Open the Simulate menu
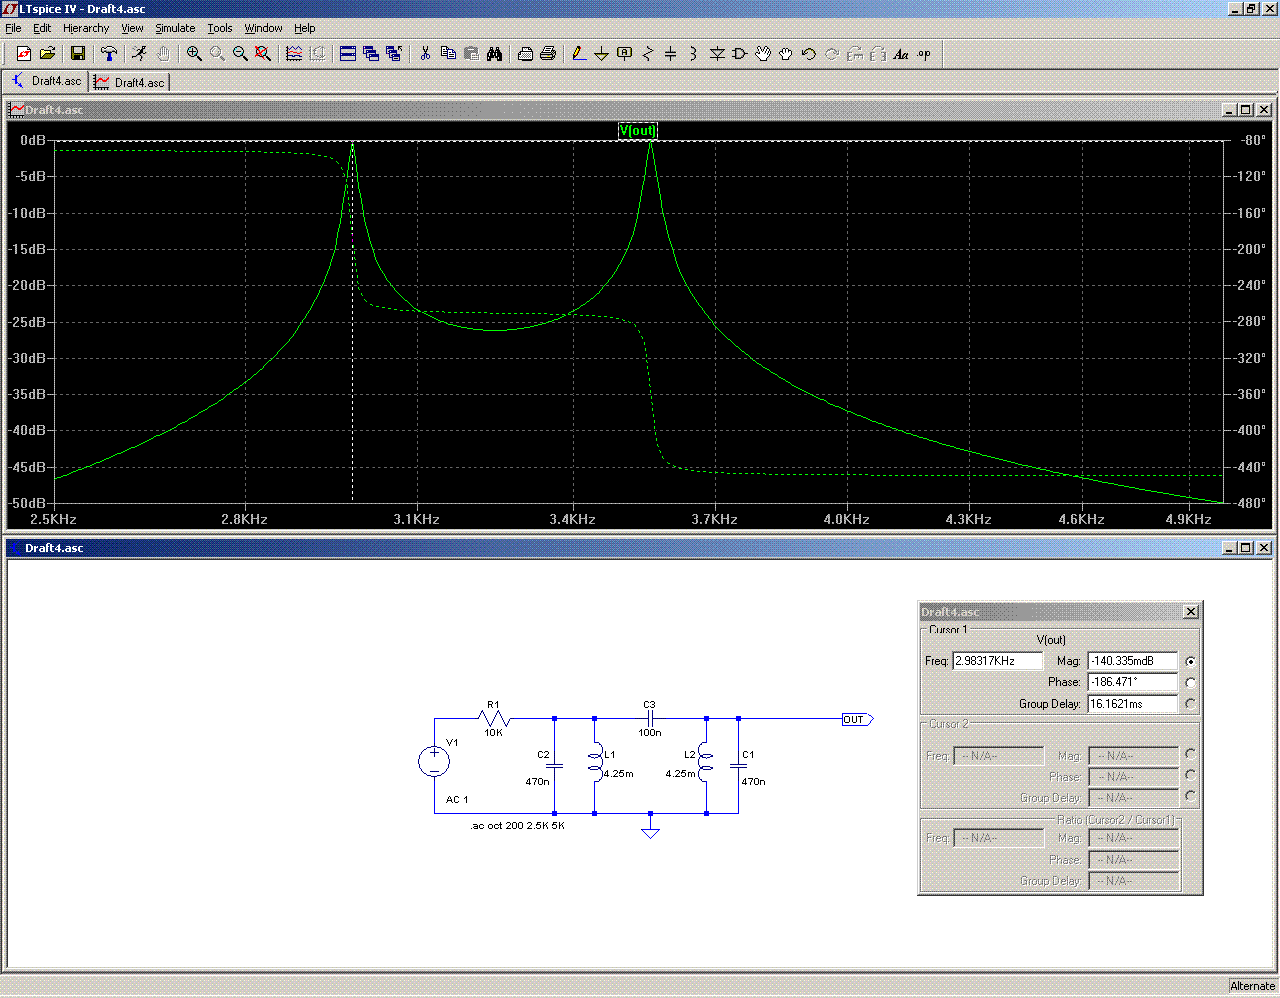Viewport: 1280px width, 998px height. click(x=175, y=28)
